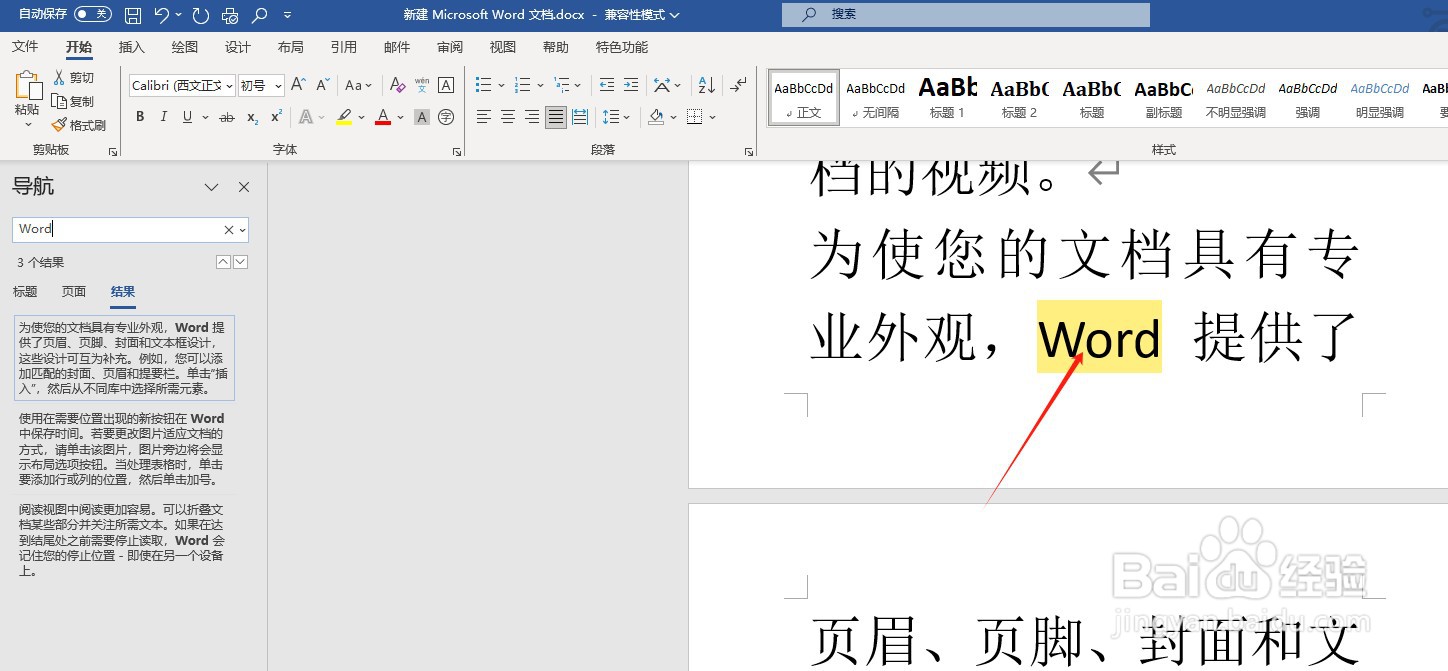Redo the last action
This screenshot has width=1448, height=671.
(201, 15)
